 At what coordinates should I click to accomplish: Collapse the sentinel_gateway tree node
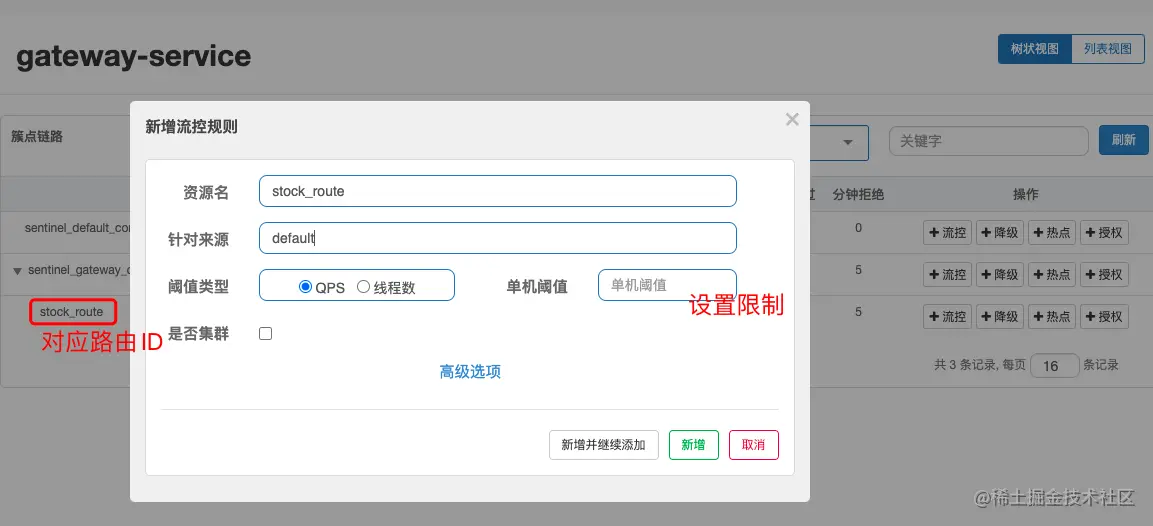[18, 271]
